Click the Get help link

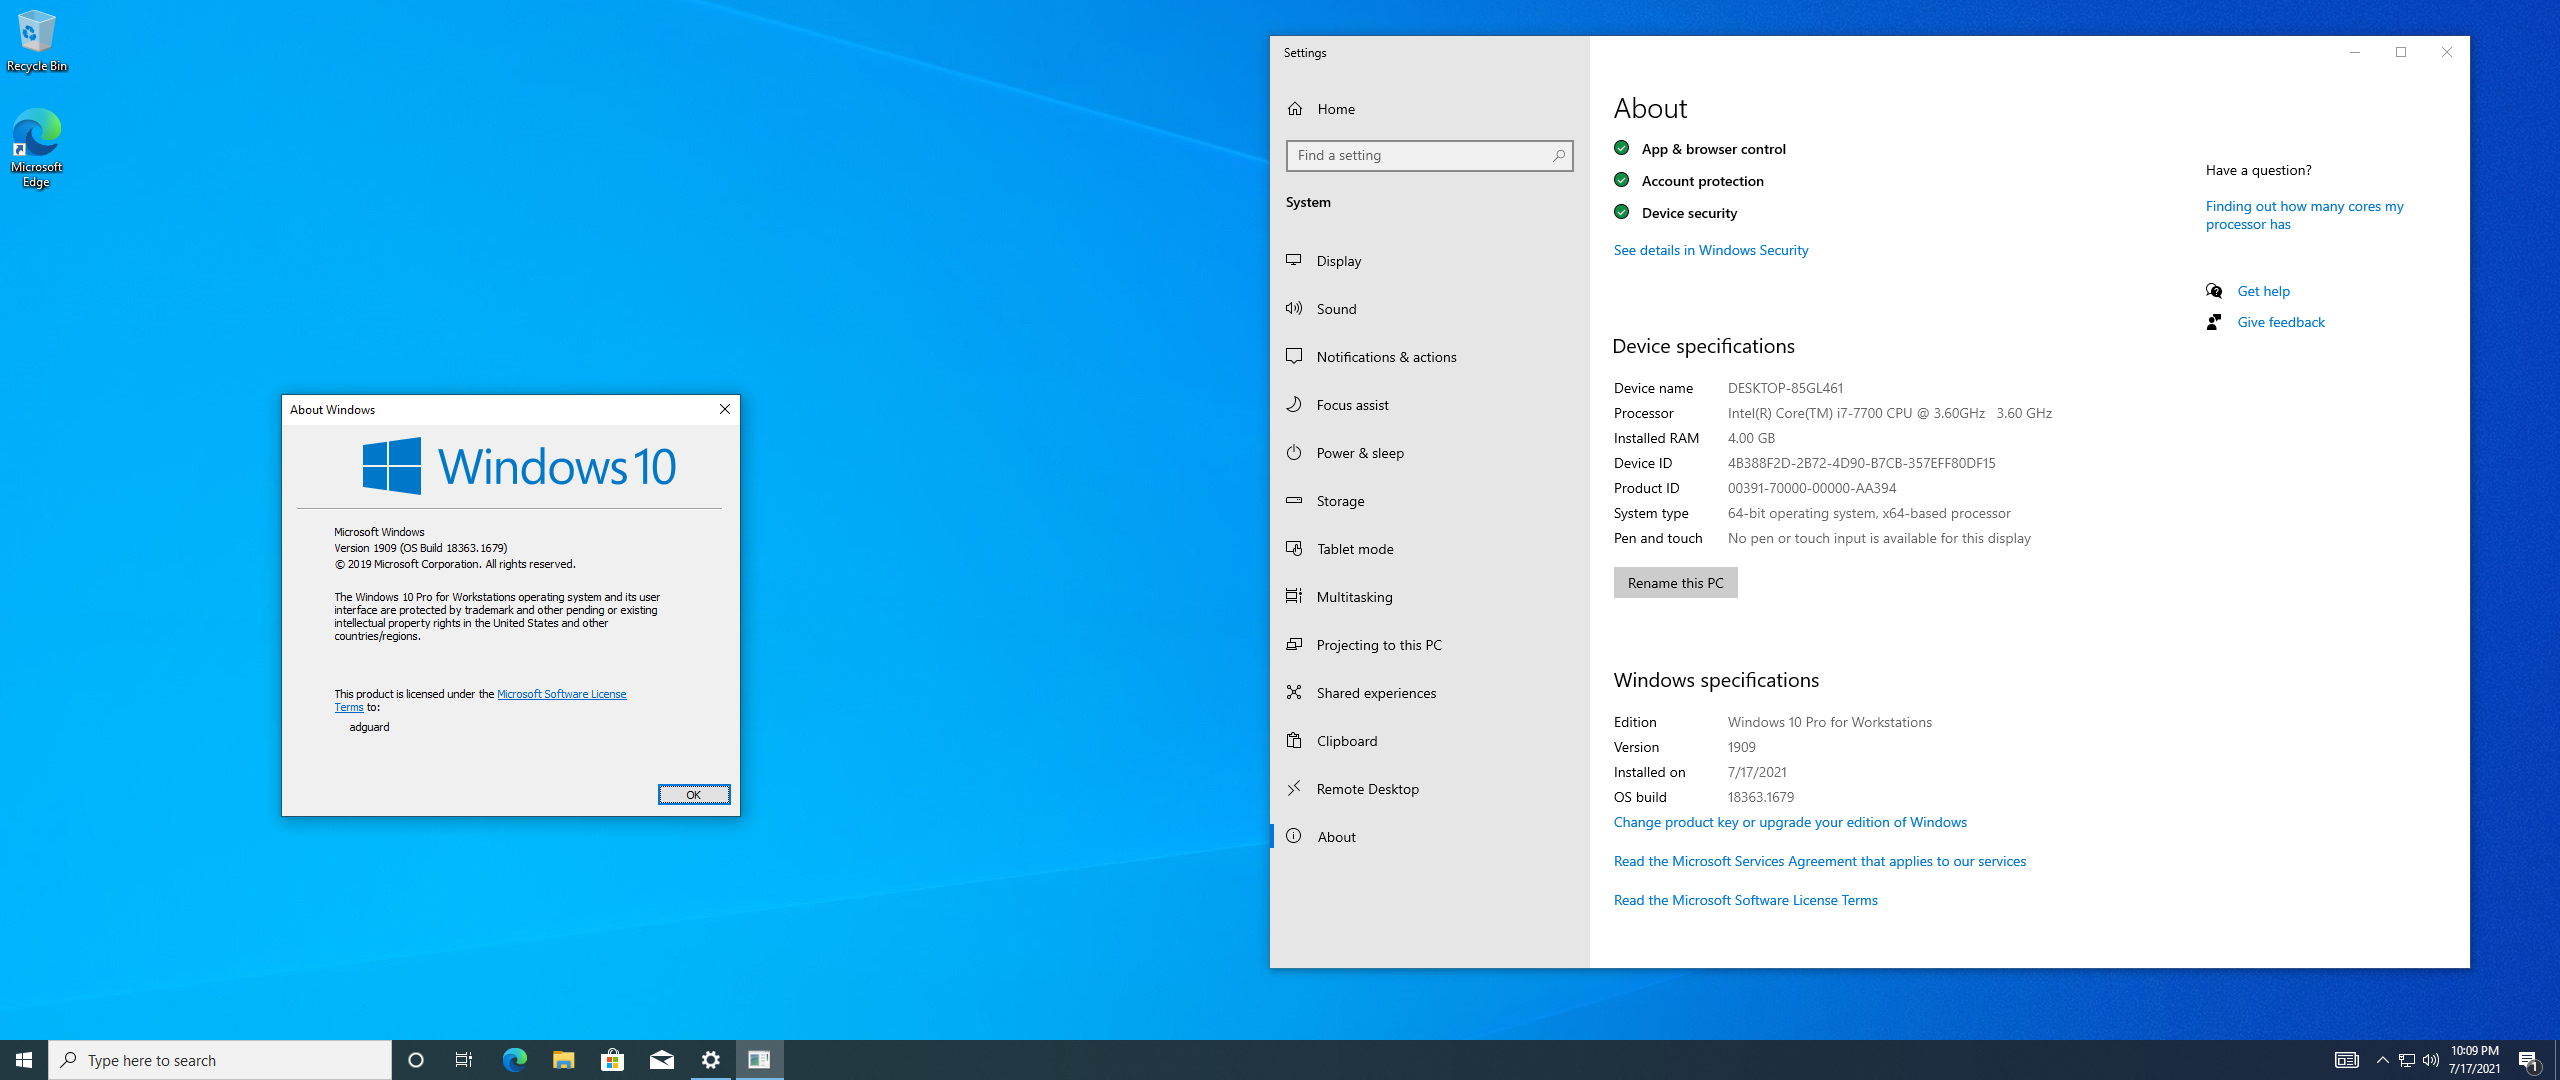tap(2263, 291)
